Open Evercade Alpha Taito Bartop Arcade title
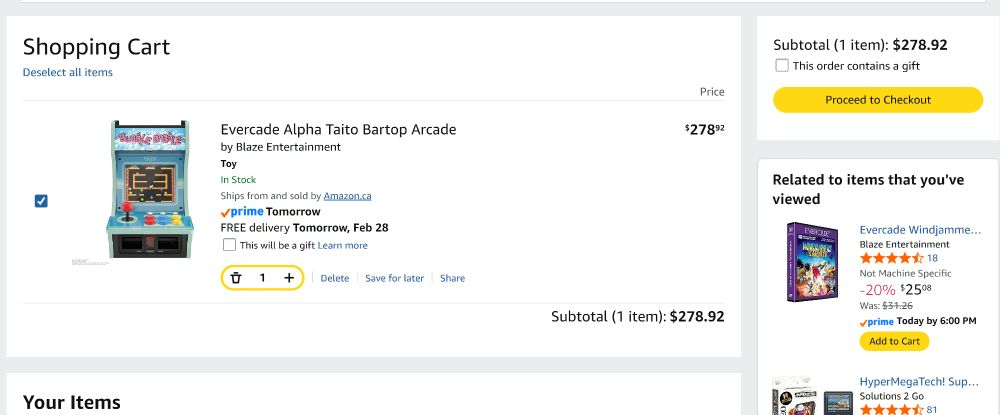Screen dimensions: 1000x415 click(x=338, y=129)
